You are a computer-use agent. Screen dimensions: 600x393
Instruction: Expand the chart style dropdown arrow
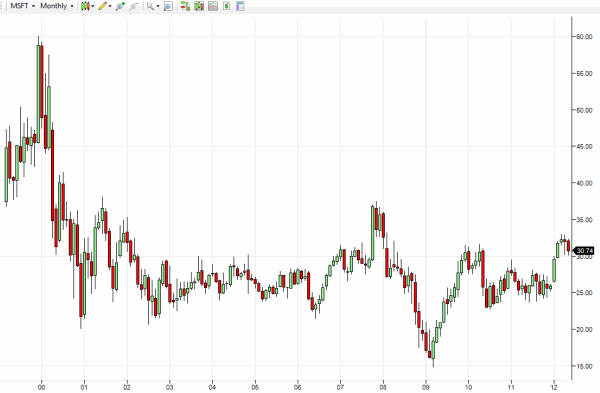(x=93, y=6)
